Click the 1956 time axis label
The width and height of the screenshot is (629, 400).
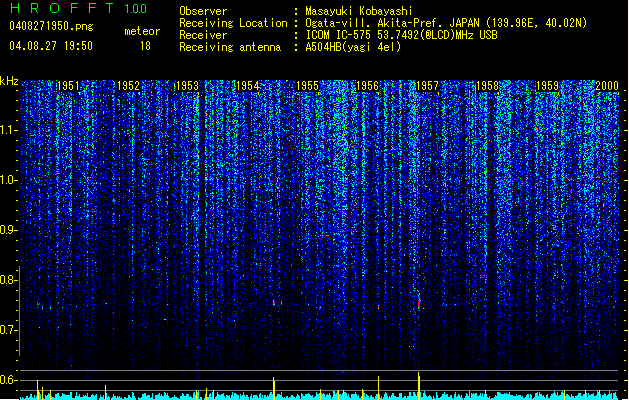coord(367,85)
